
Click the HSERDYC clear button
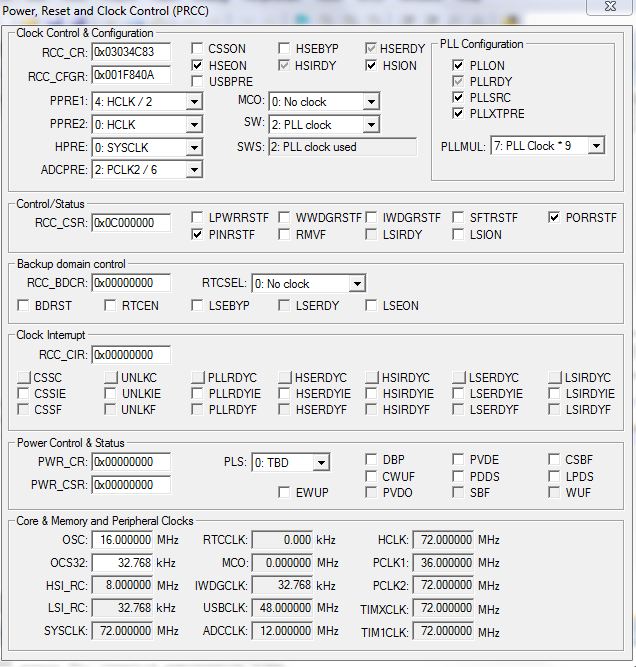[285, 377]
